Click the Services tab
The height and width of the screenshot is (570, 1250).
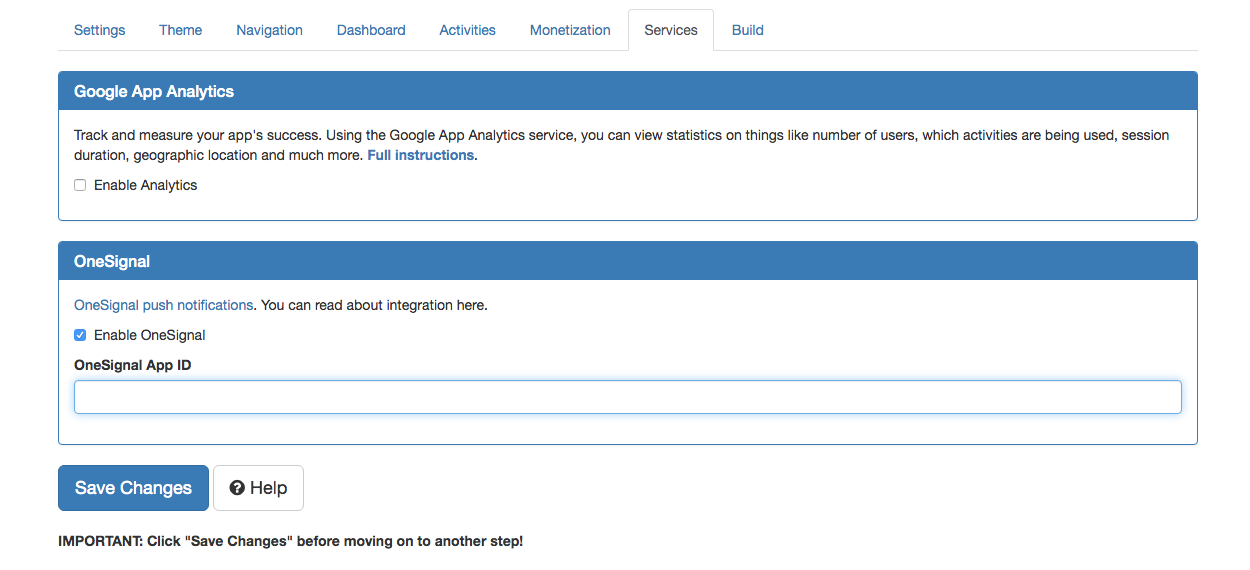point(671,30)
